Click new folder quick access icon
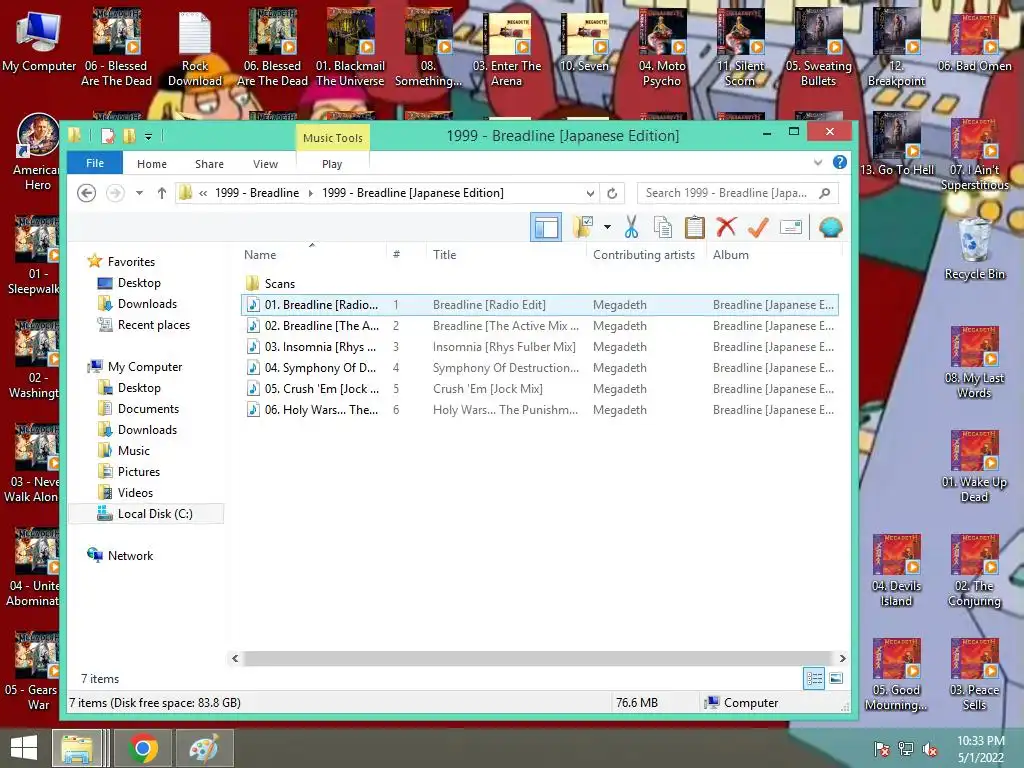 coord(129,136)
